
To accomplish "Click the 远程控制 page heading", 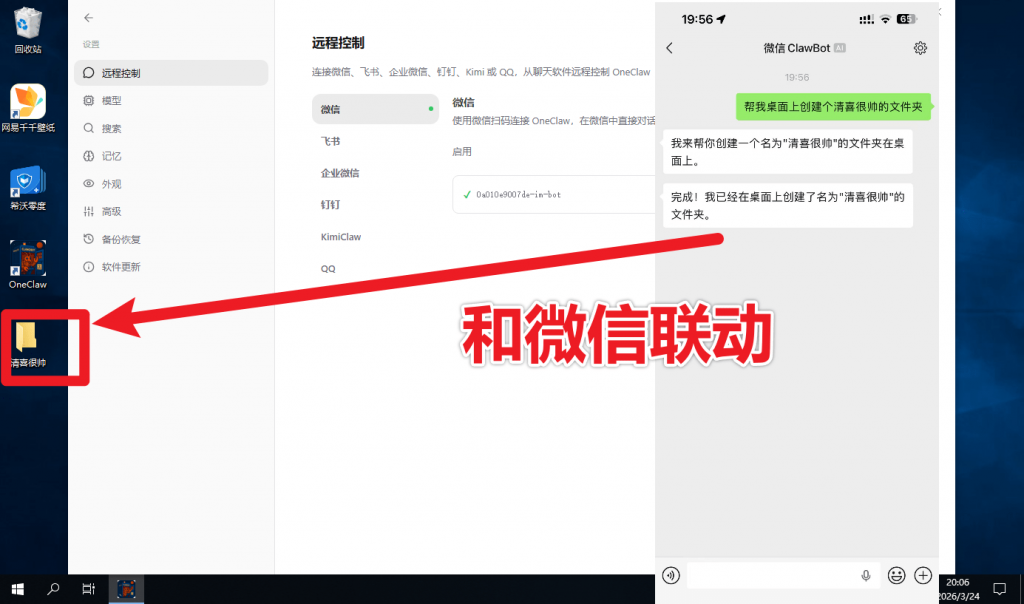I will point(338,43).
